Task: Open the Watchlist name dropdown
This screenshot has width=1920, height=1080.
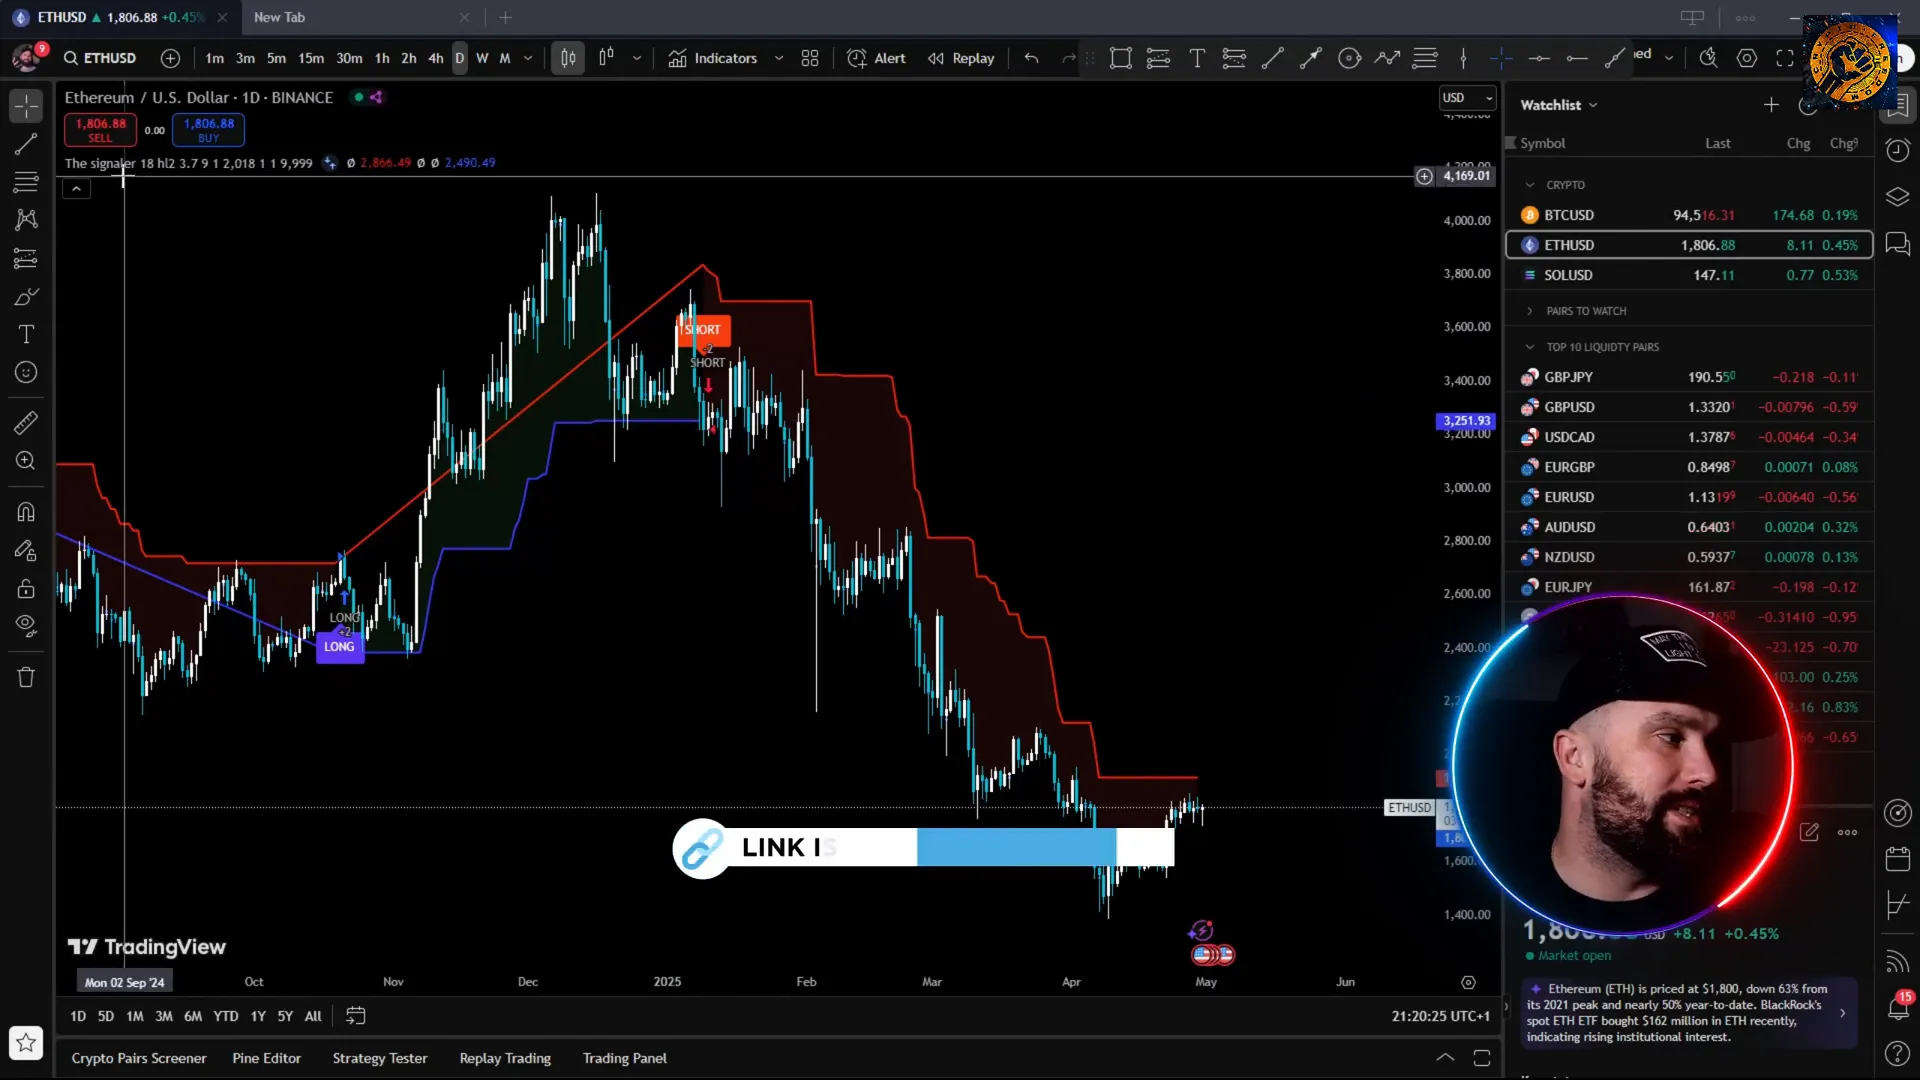Action: pos(1558,105)
